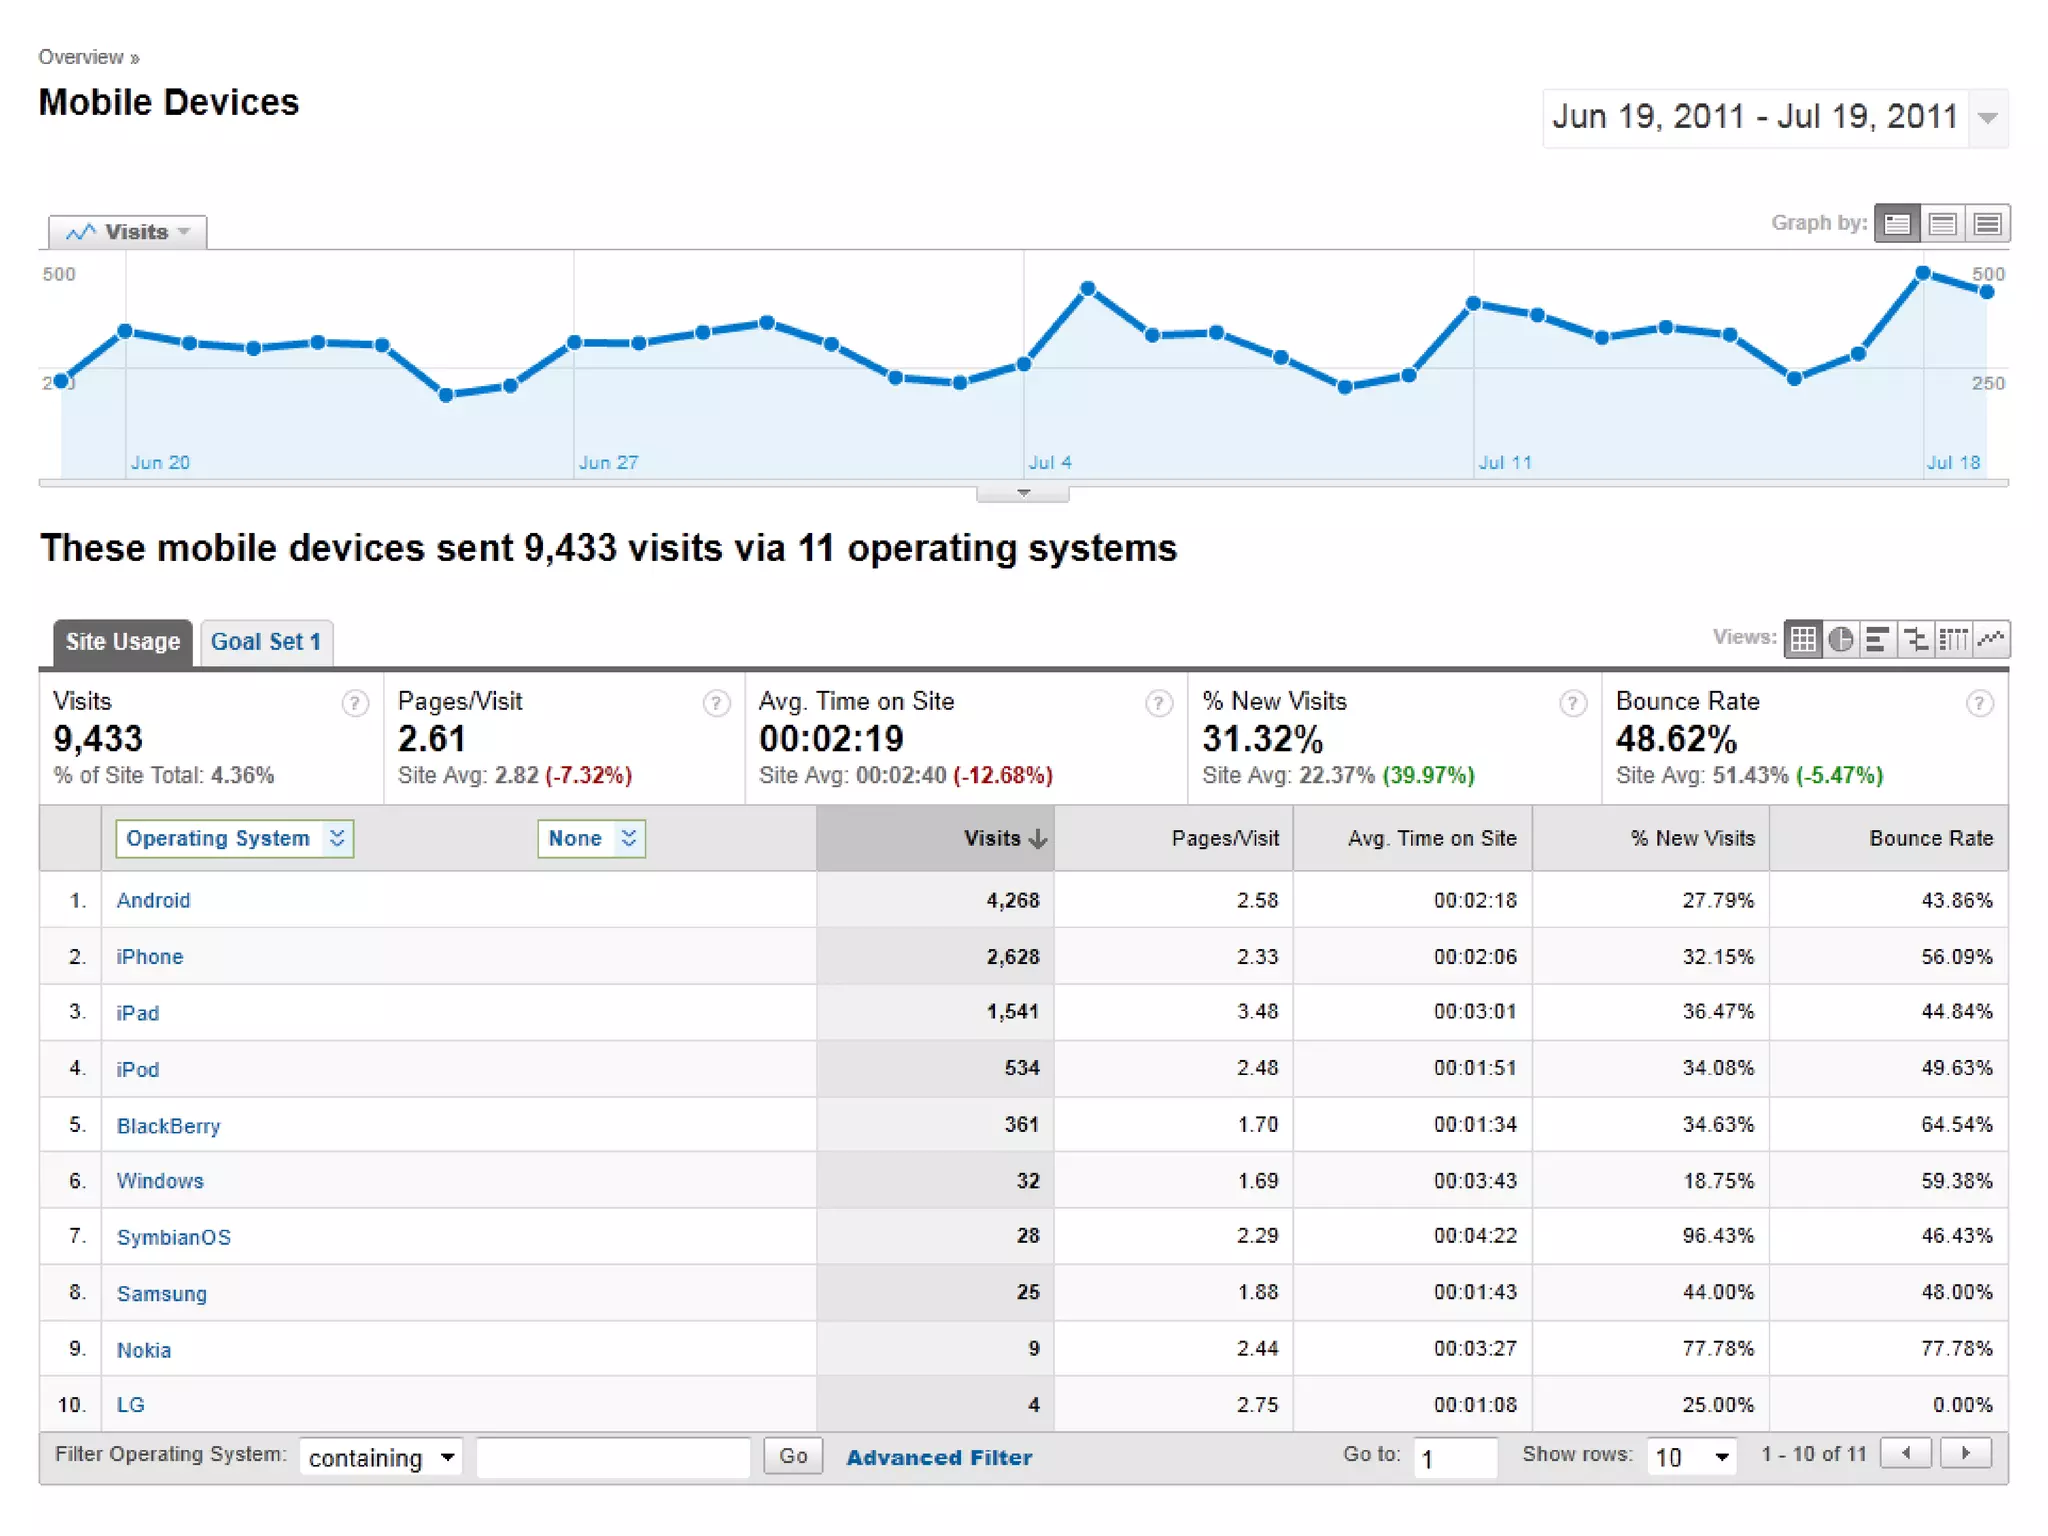Select the table data view icon
Image resolution: width=2048 pixels, height=1536 pixels.
(x=1803, y=639)
